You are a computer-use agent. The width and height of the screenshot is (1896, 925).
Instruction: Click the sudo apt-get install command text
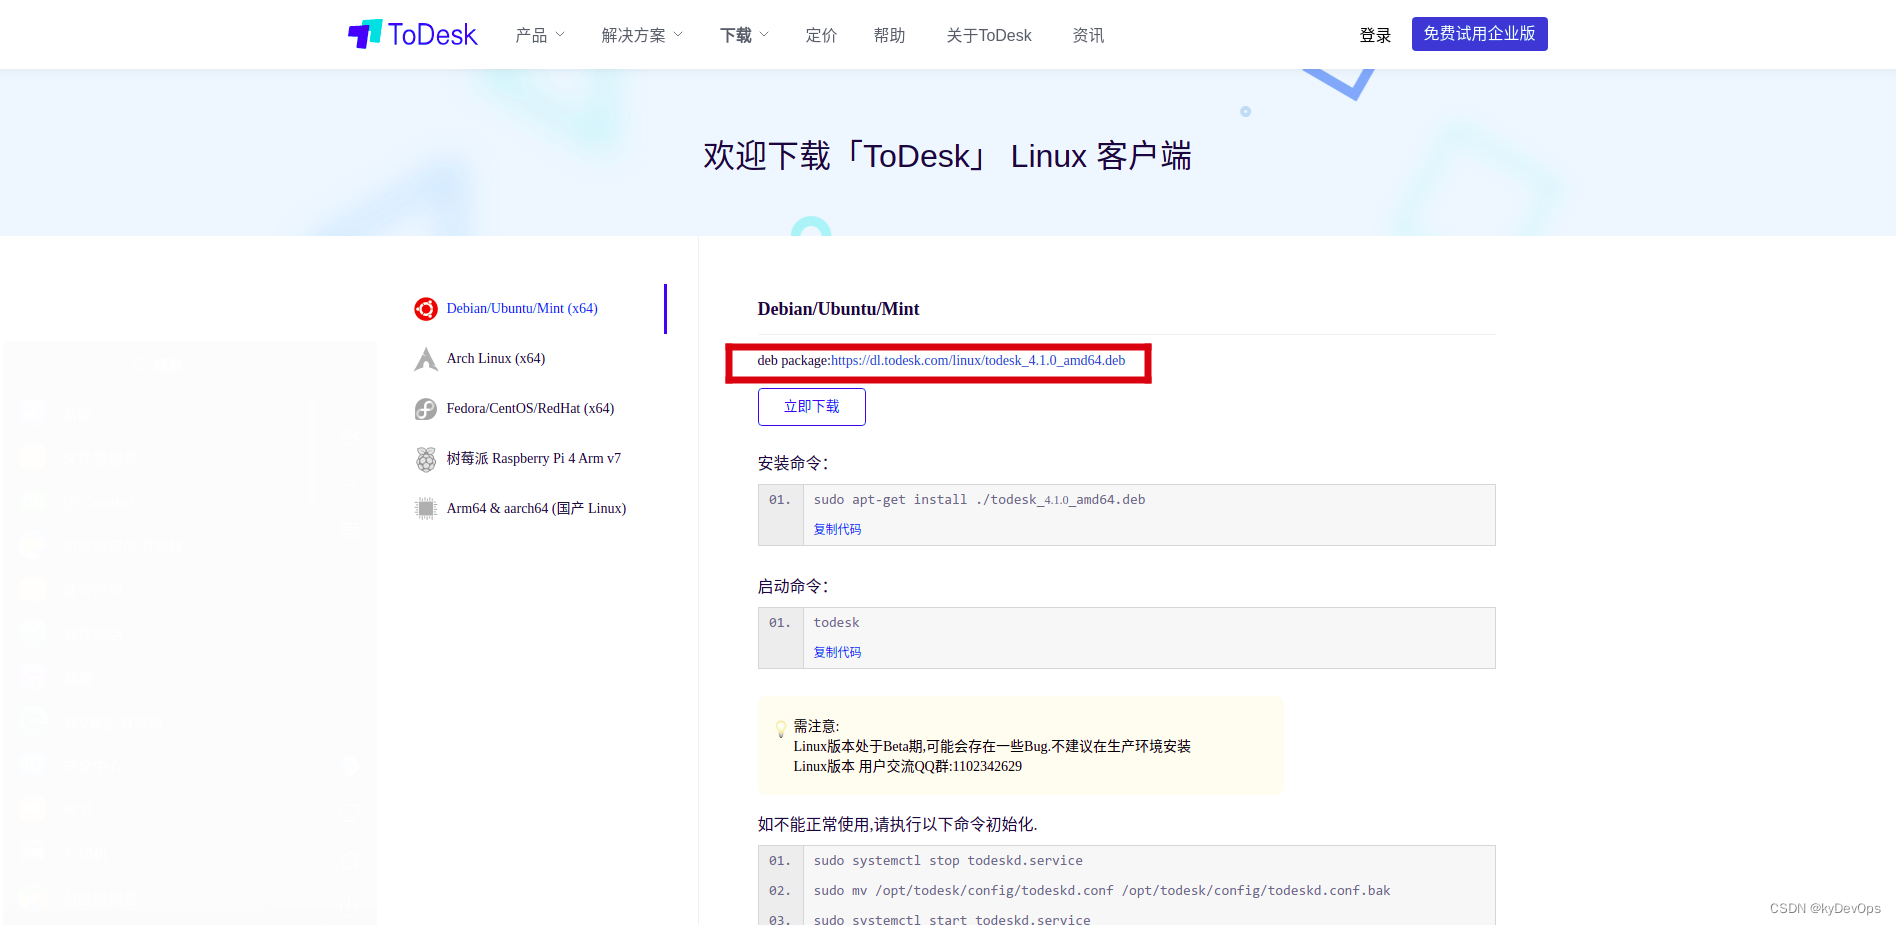pos(979,500)
